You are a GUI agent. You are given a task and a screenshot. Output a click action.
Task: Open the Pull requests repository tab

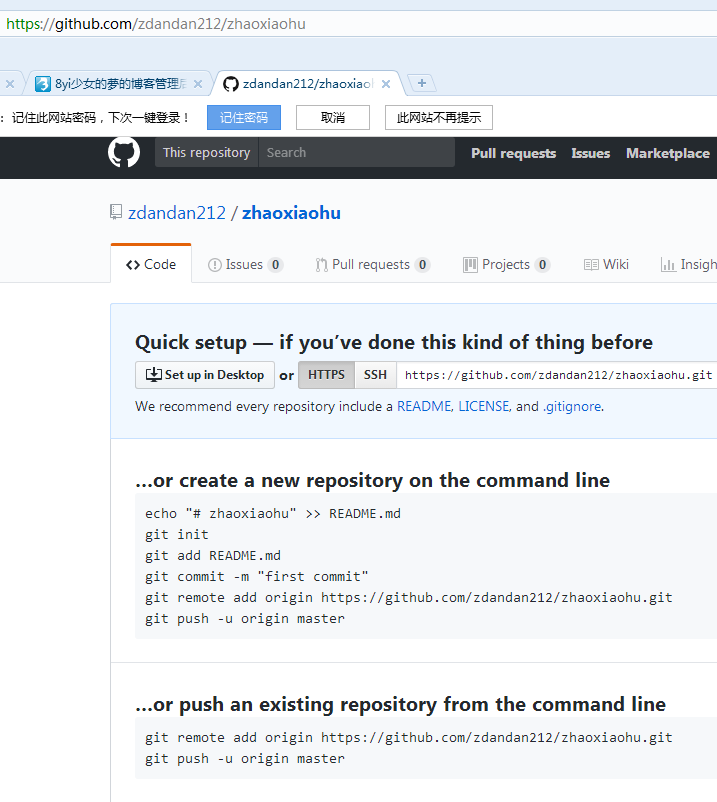[372, 264]
